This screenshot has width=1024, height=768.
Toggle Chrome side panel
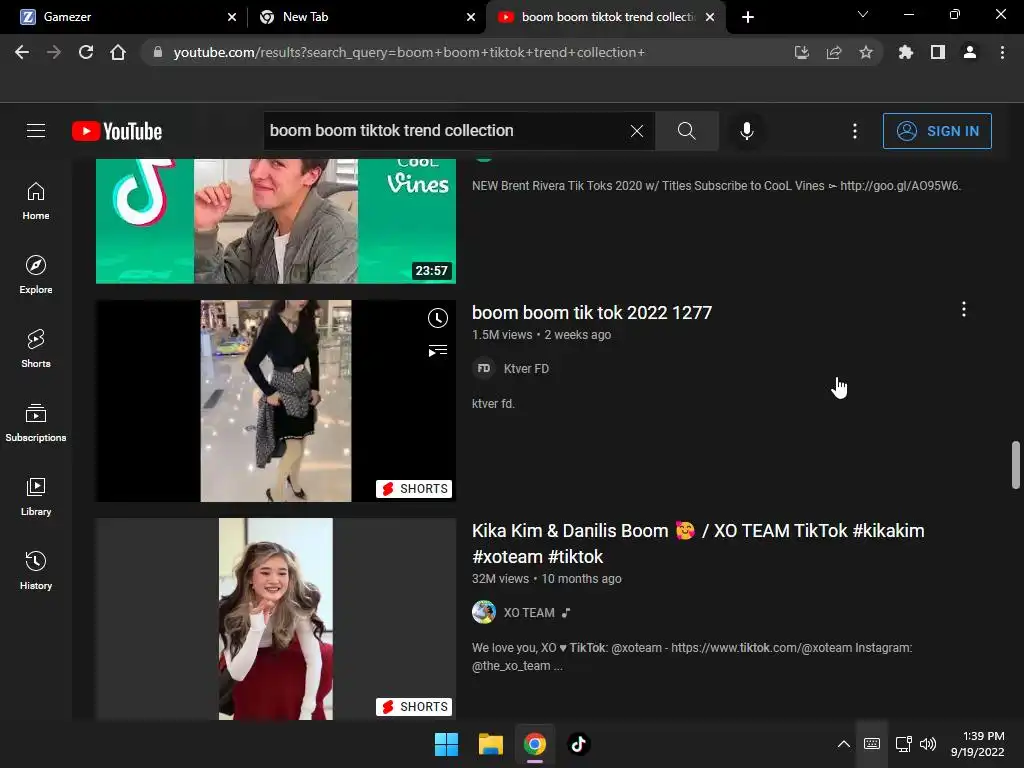tap(938, 52)
